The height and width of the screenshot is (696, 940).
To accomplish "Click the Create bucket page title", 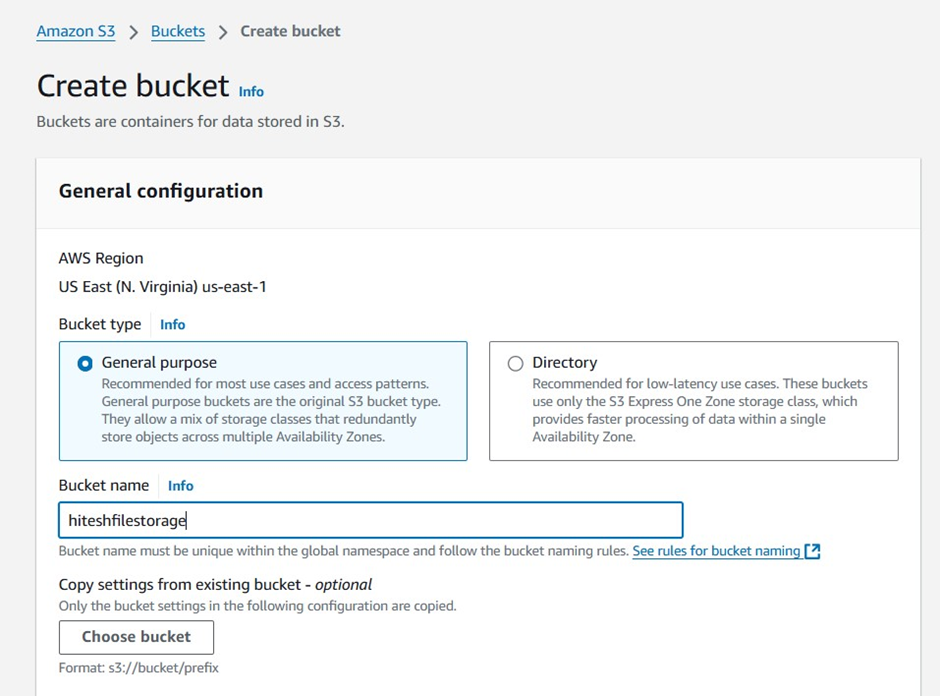I will (133, 86).
